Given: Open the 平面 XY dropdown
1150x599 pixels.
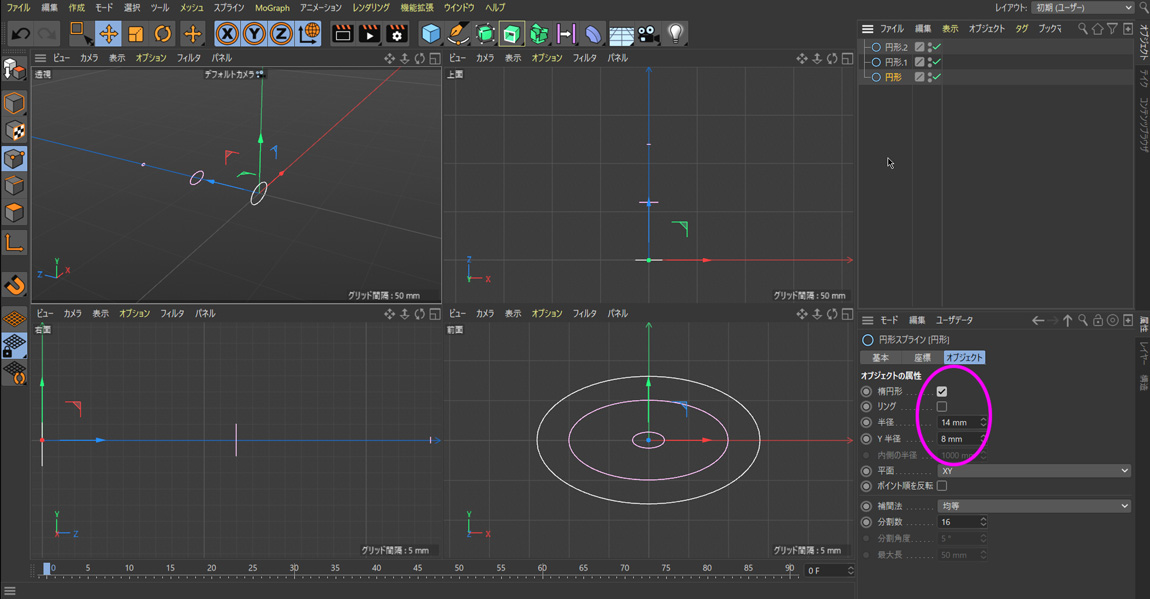Looking at the screenshot, I should click(1033, 471).
